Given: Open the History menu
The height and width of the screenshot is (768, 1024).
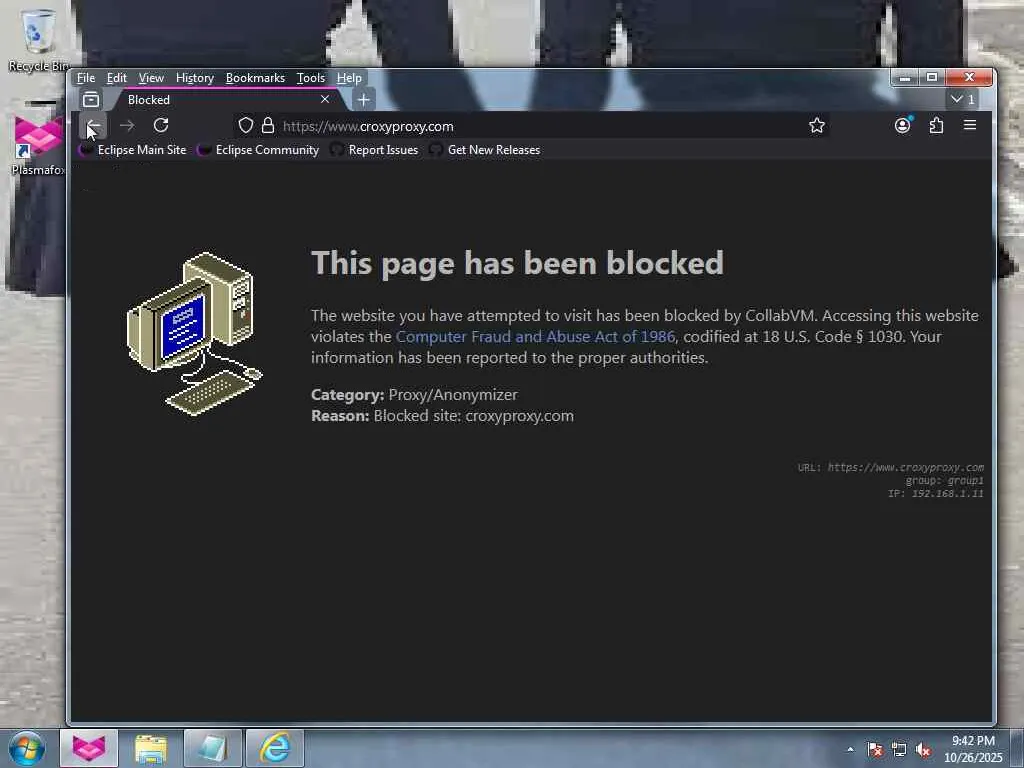Looking at the screenshot, I should [195, 78].
